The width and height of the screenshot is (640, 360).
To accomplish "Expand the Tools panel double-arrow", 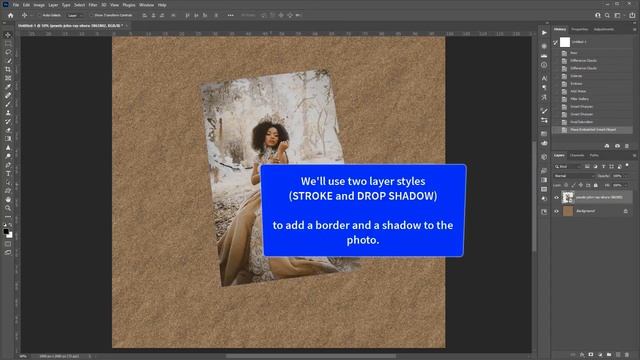I will tap(4, 23).
